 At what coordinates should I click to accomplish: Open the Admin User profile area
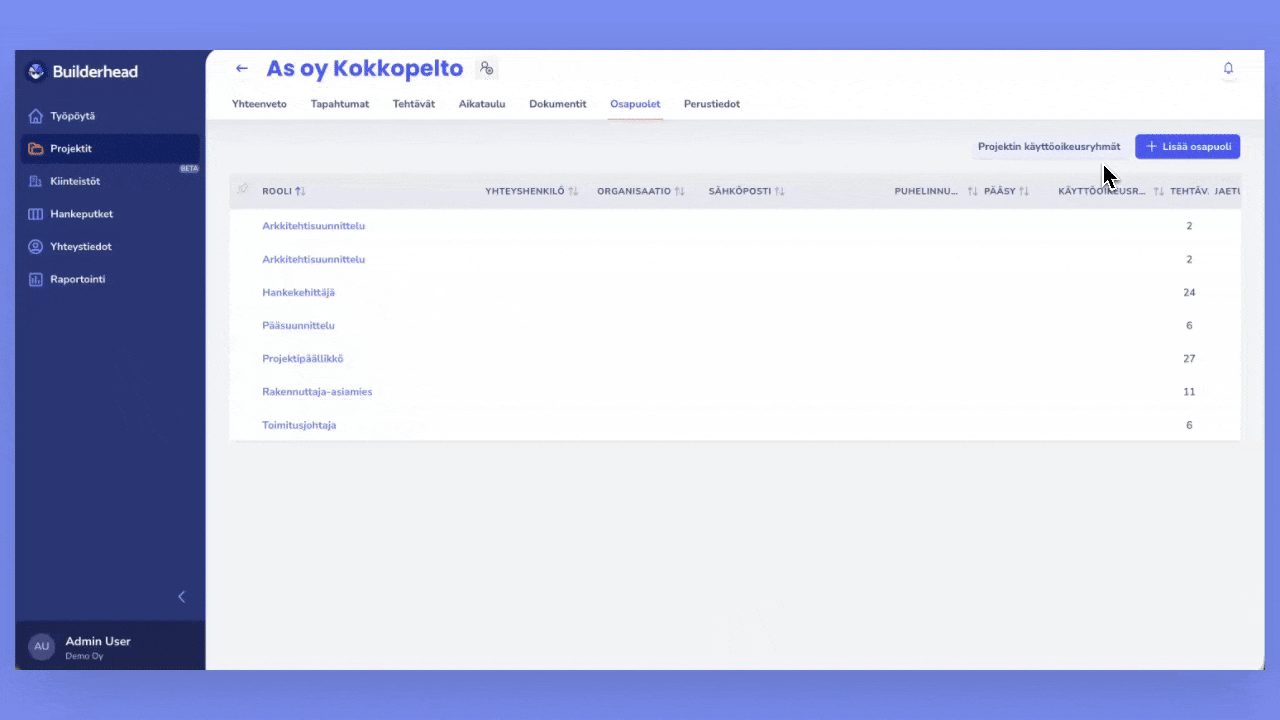click(x=98, y=646)
